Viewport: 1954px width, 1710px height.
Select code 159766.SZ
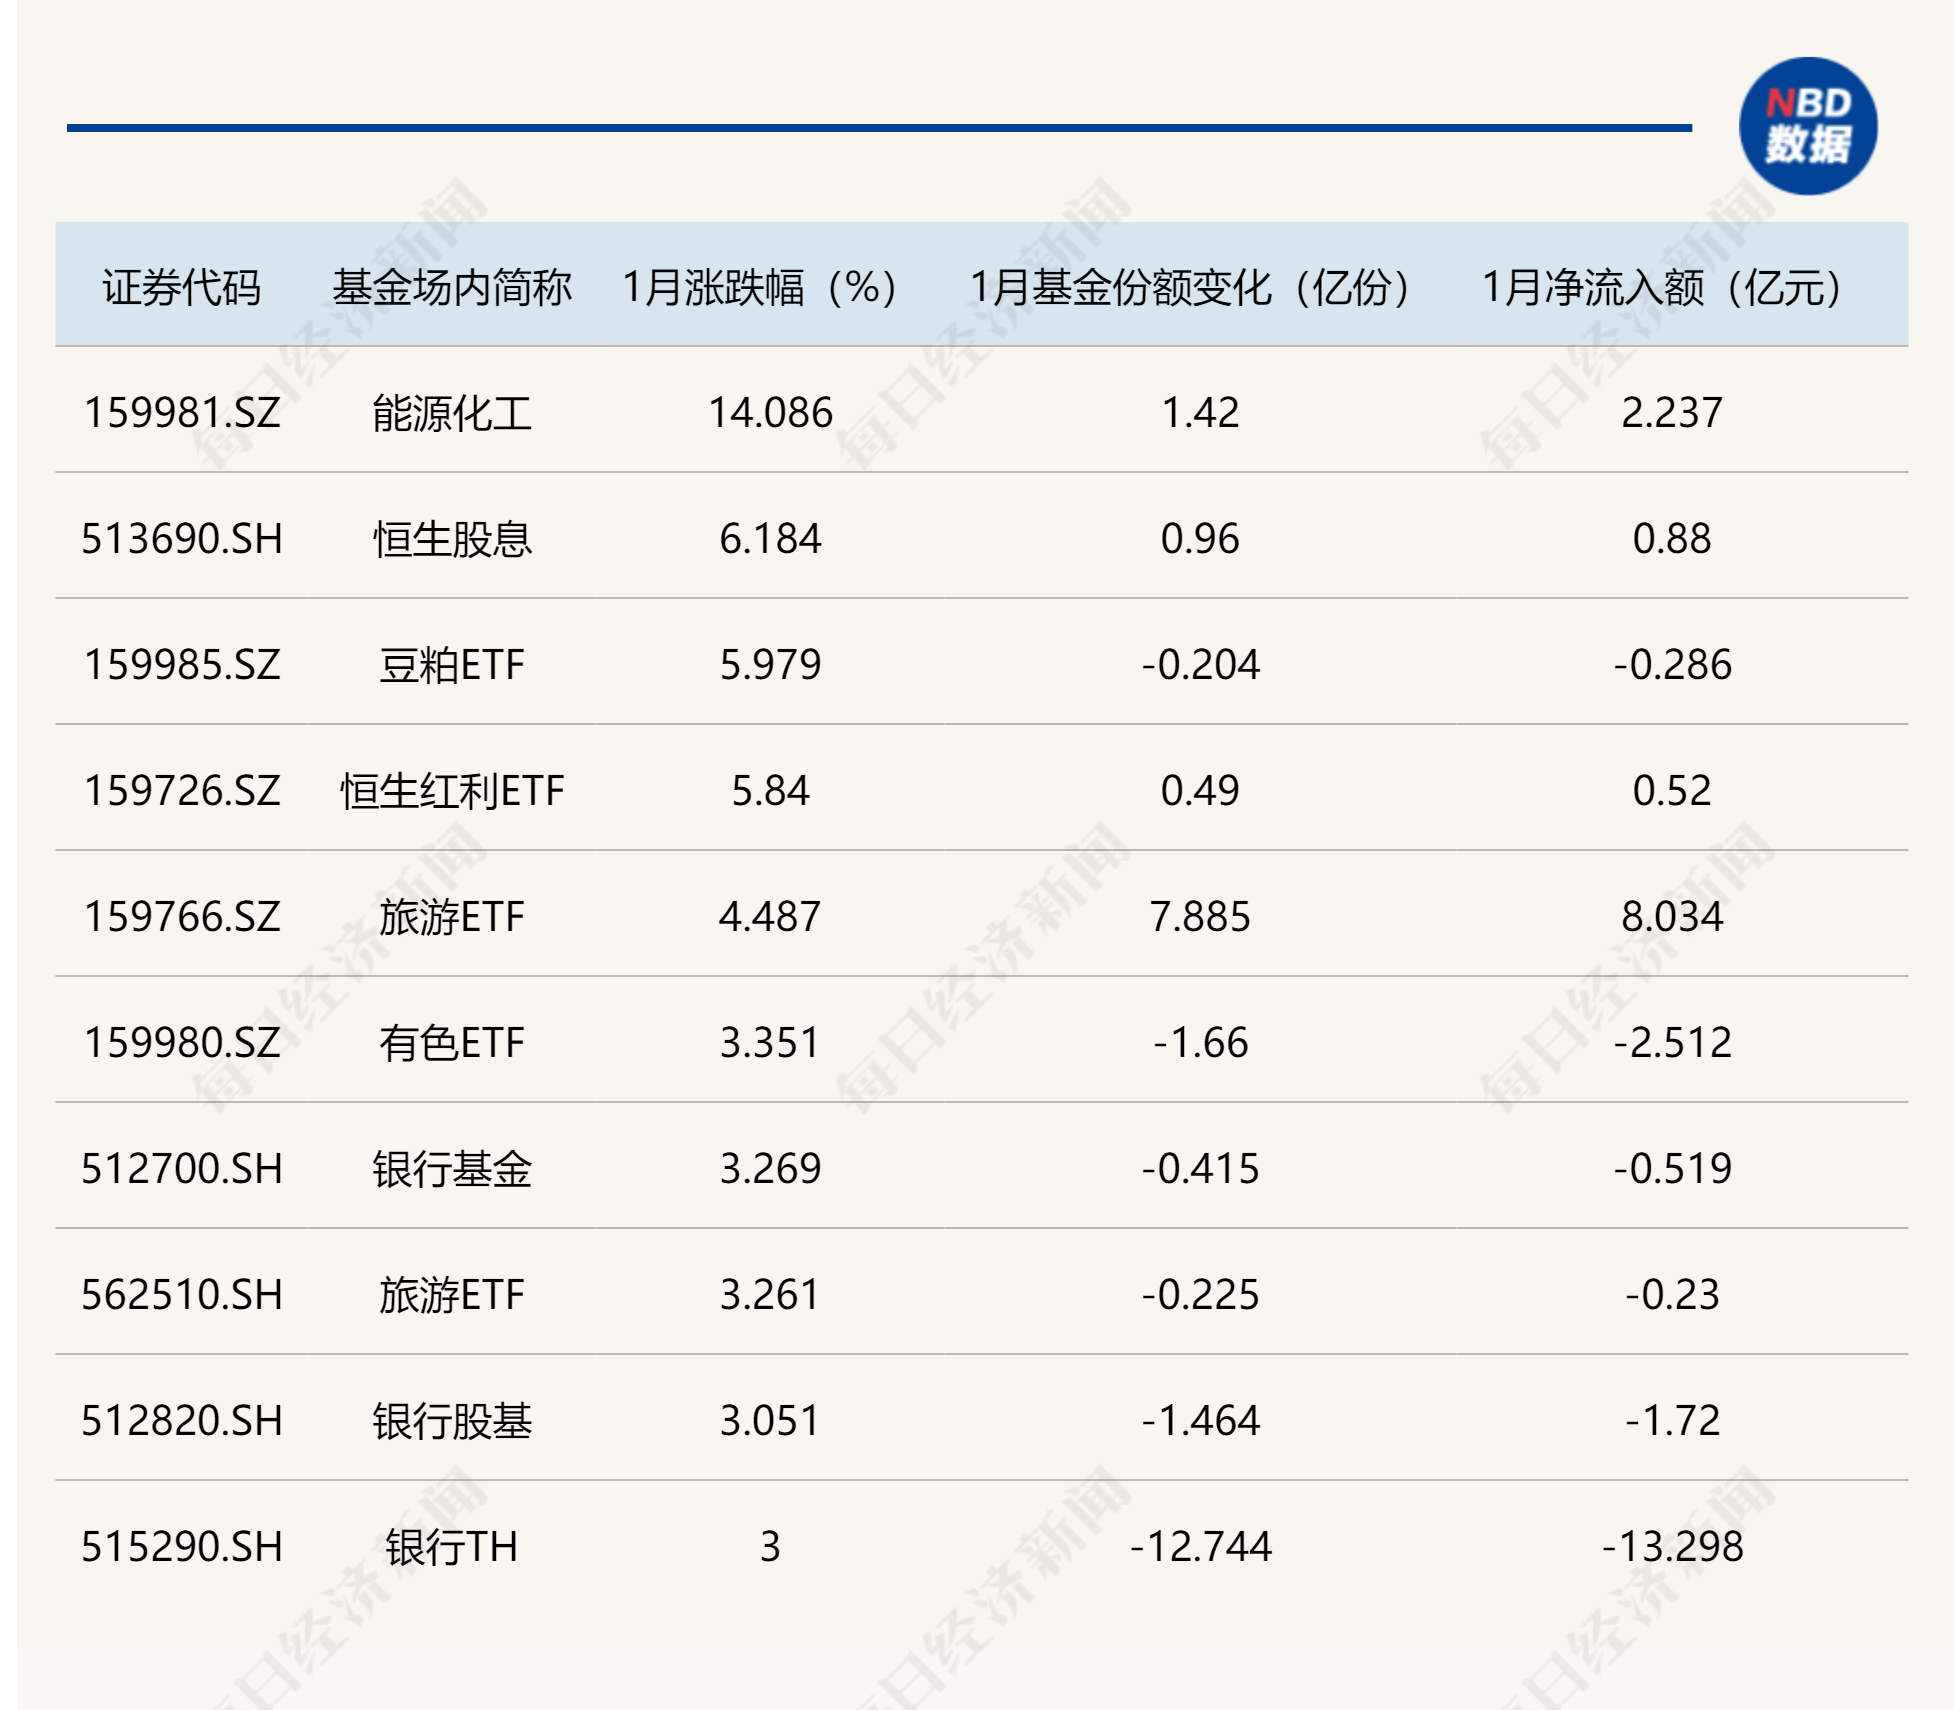pos(182,917)
